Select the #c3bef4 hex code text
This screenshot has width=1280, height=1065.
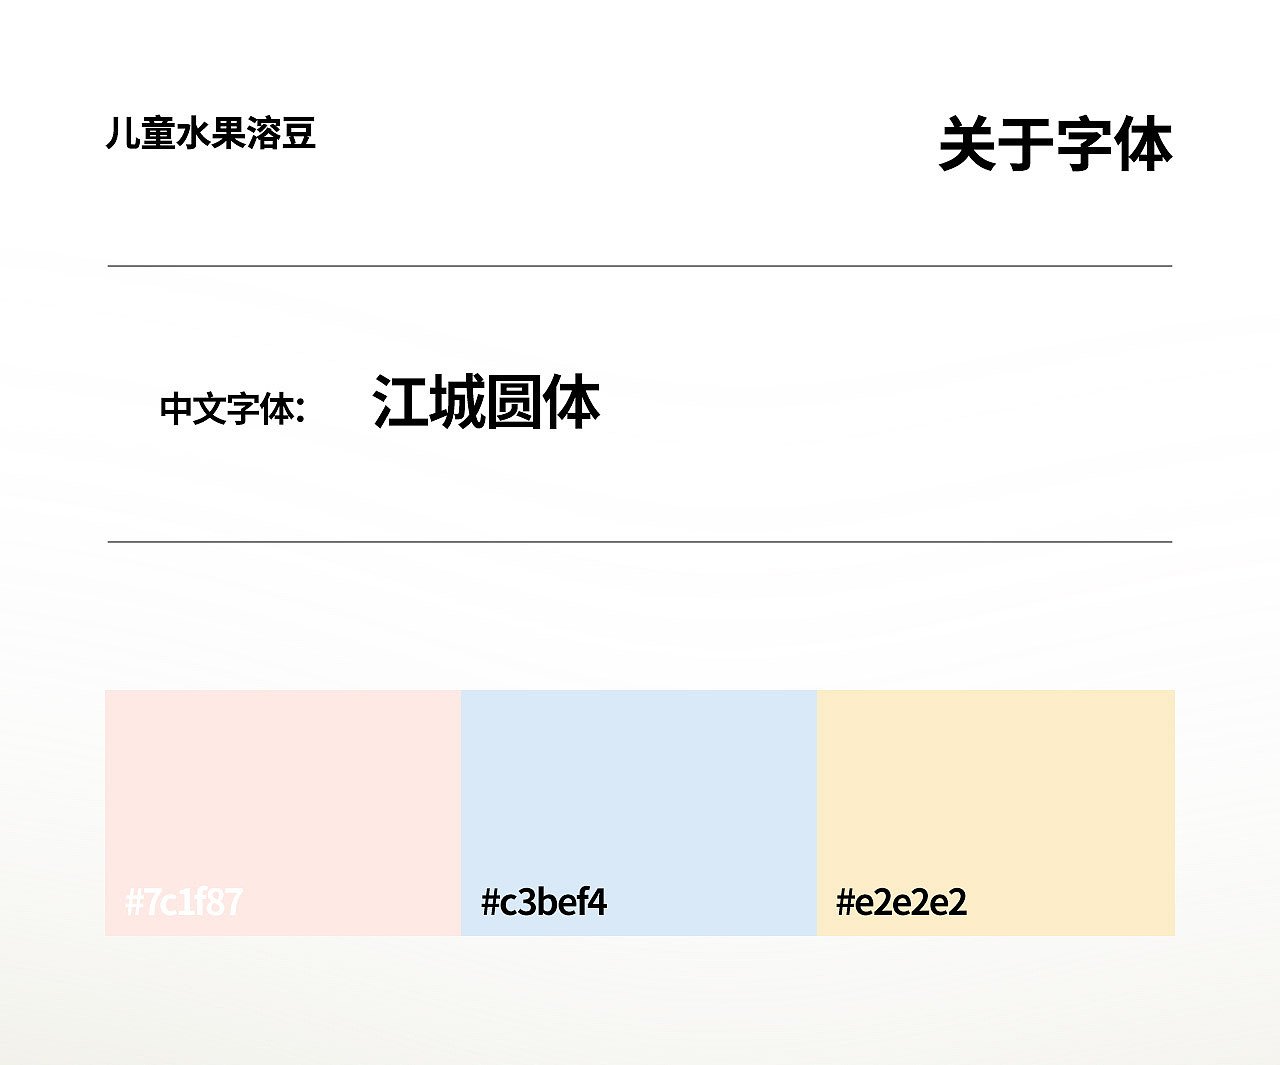point(544,902)
